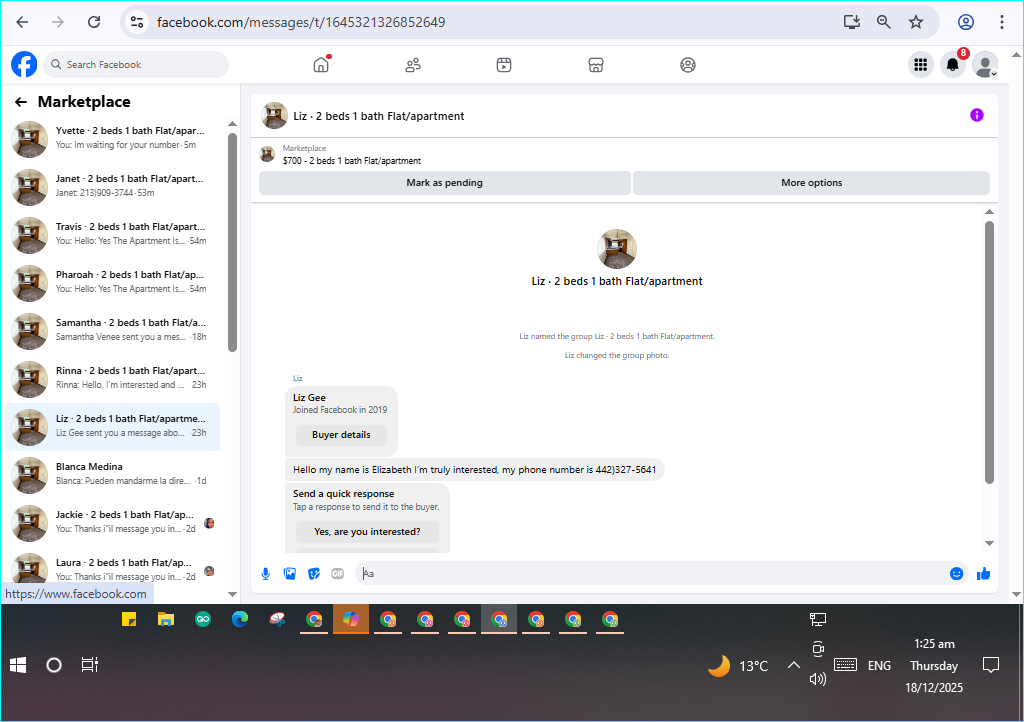
Task: Attach a photo using the image icon
Action: pos(290,574)
